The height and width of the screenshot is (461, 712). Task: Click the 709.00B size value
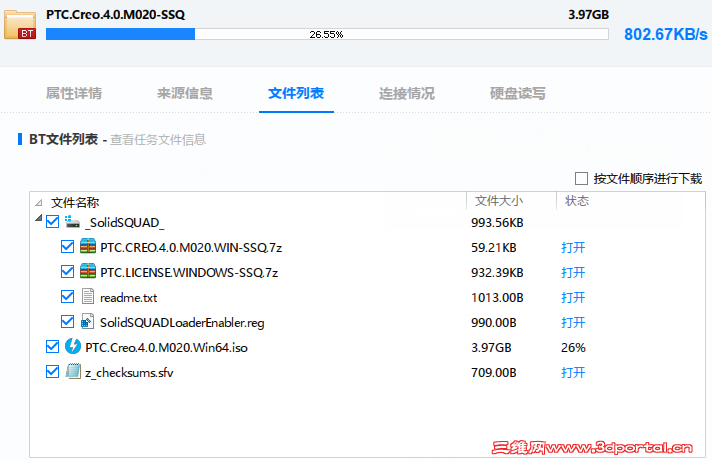click(494, 372)
